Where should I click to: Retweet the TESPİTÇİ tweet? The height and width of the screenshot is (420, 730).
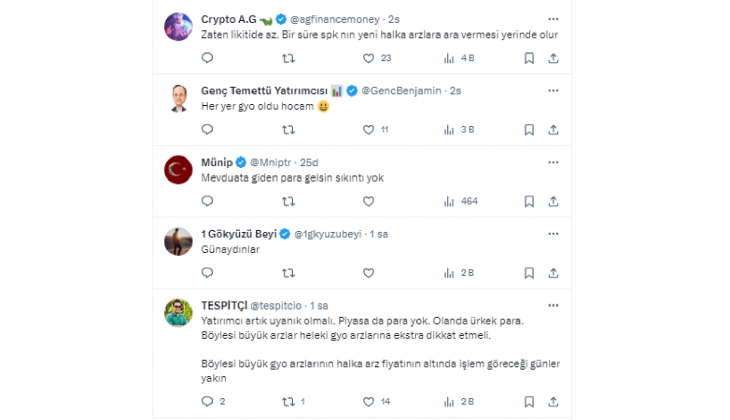[x=288, y=401]
